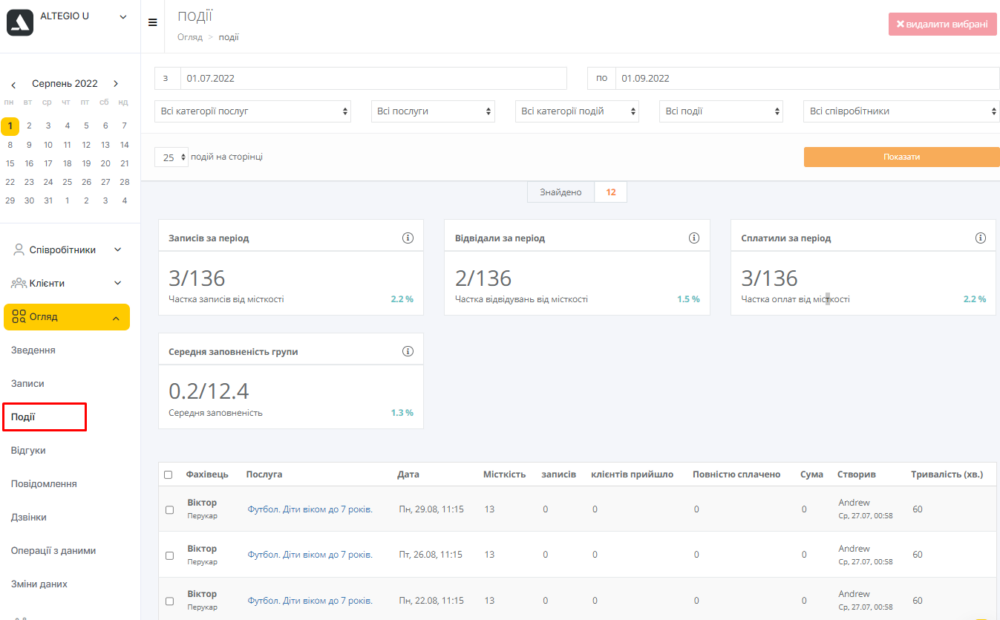The height and width of the screenshot is (620, 1000).
Task: Go to next month in calendar
Action: tap(115, 84)
